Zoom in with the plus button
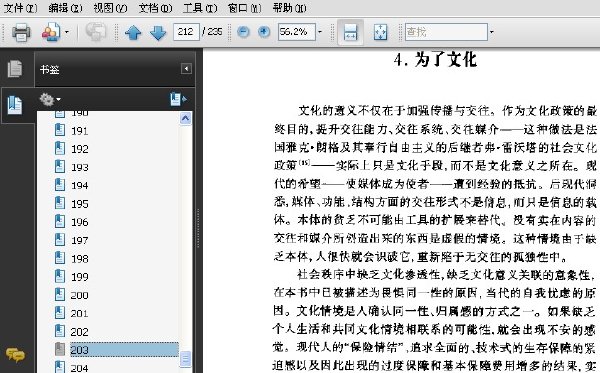This screenshot has height=373, width=600. click(264, 32)
